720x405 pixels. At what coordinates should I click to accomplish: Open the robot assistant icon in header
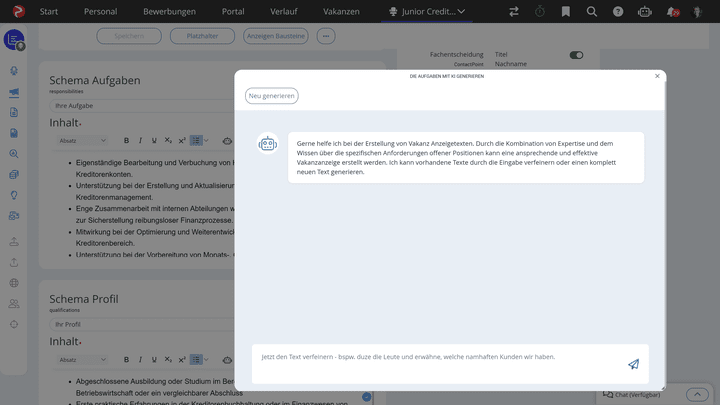645,12
